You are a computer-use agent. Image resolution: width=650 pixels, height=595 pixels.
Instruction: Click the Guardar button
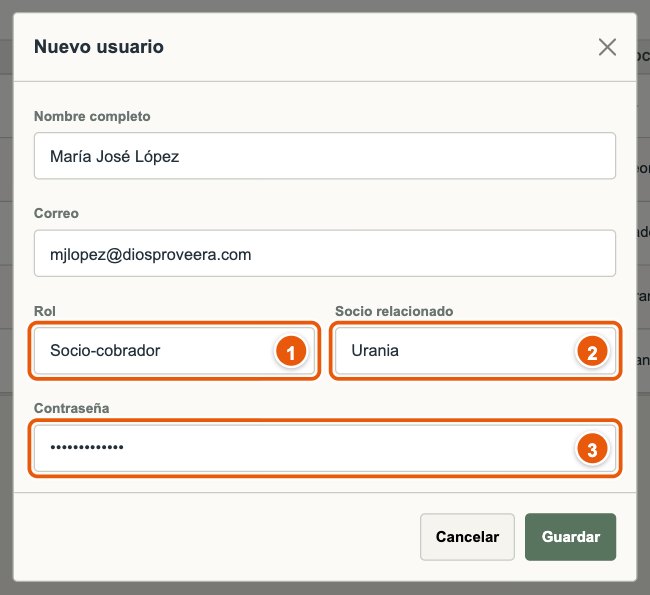coord(570,537)
